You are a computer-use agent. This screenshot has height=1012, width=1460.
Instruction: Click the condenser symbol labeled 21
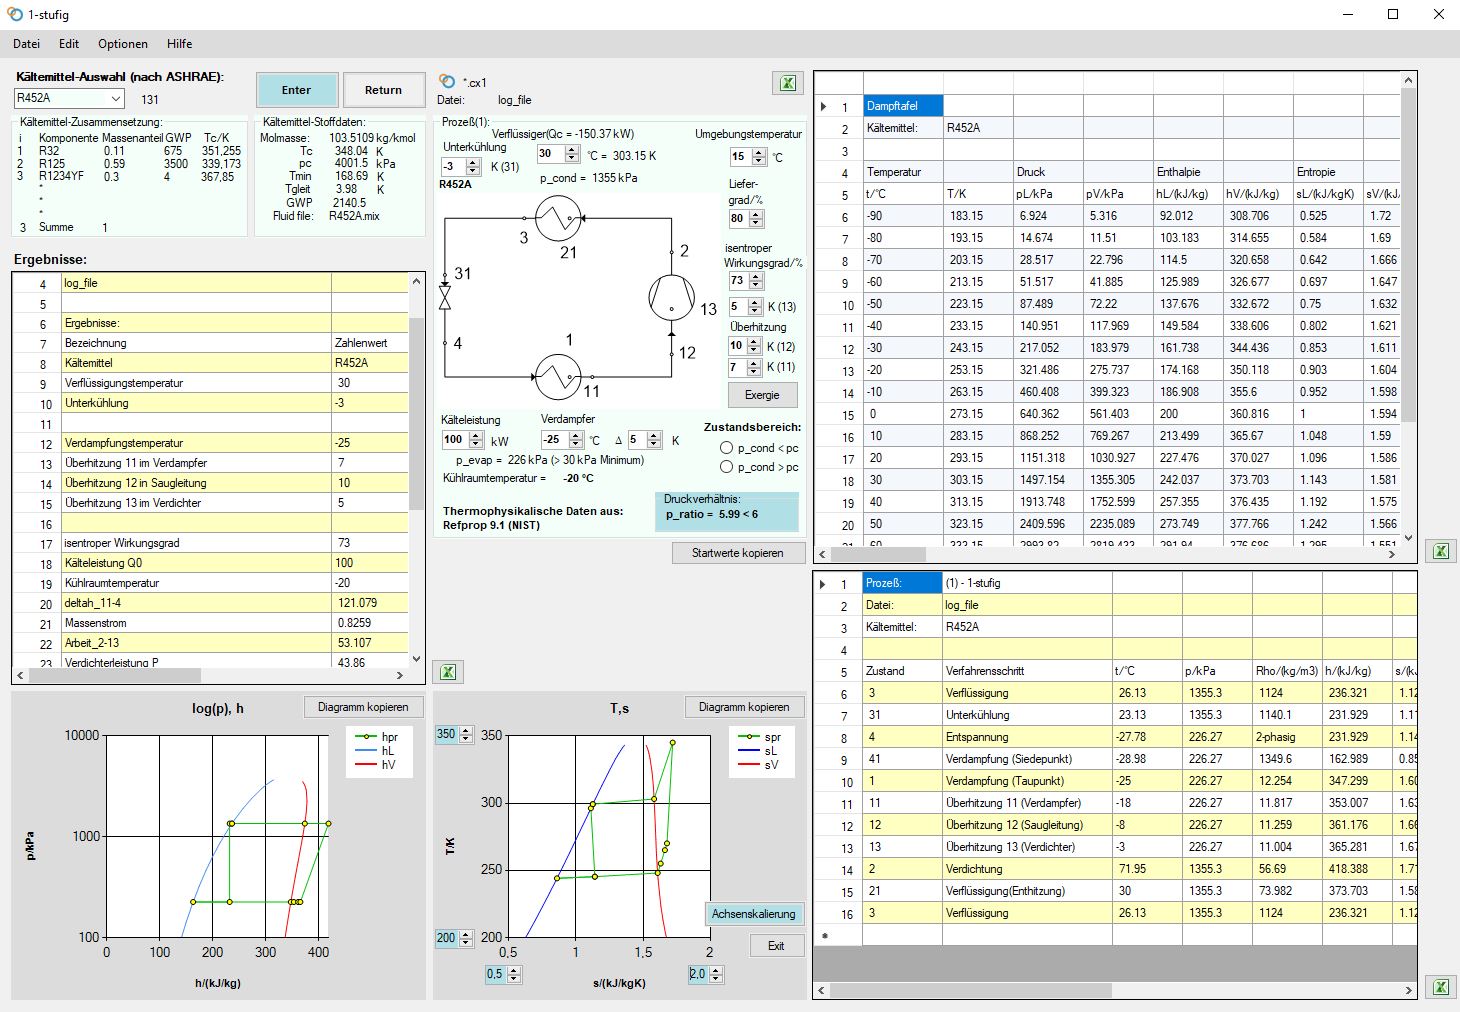click(x=558, y=218)
